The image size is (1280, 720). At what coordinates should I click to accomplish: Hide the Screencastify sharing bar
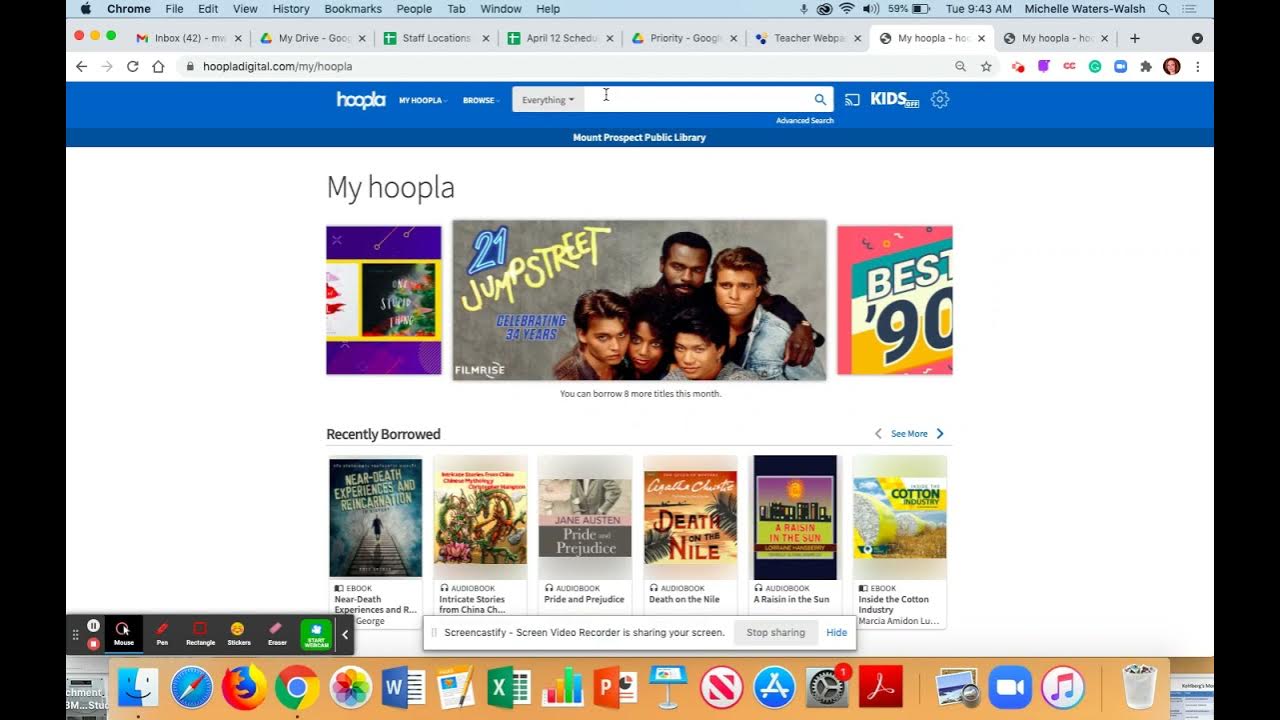point(837,632)
